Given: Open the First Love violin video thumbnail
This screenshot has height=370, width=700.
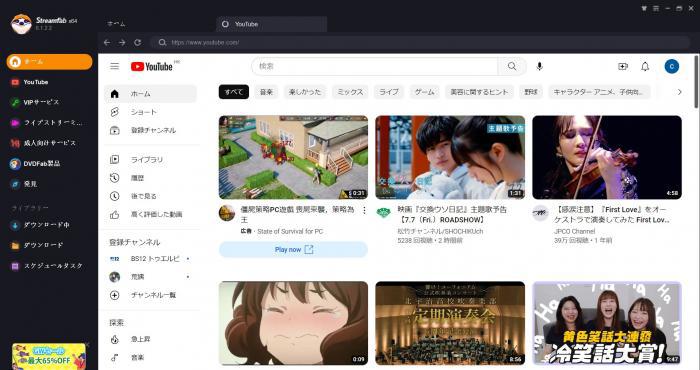Looking at the screenshot, I should tap(607, 157).
